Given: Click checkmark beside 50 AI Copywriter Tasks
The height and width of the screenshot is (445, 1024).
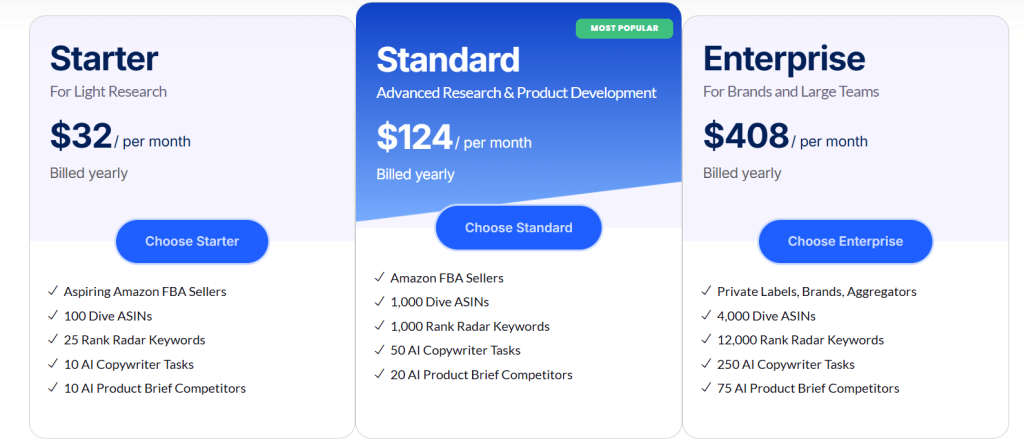Looking at the screenshot, I should pyautogui.click(x=380, y=350).
